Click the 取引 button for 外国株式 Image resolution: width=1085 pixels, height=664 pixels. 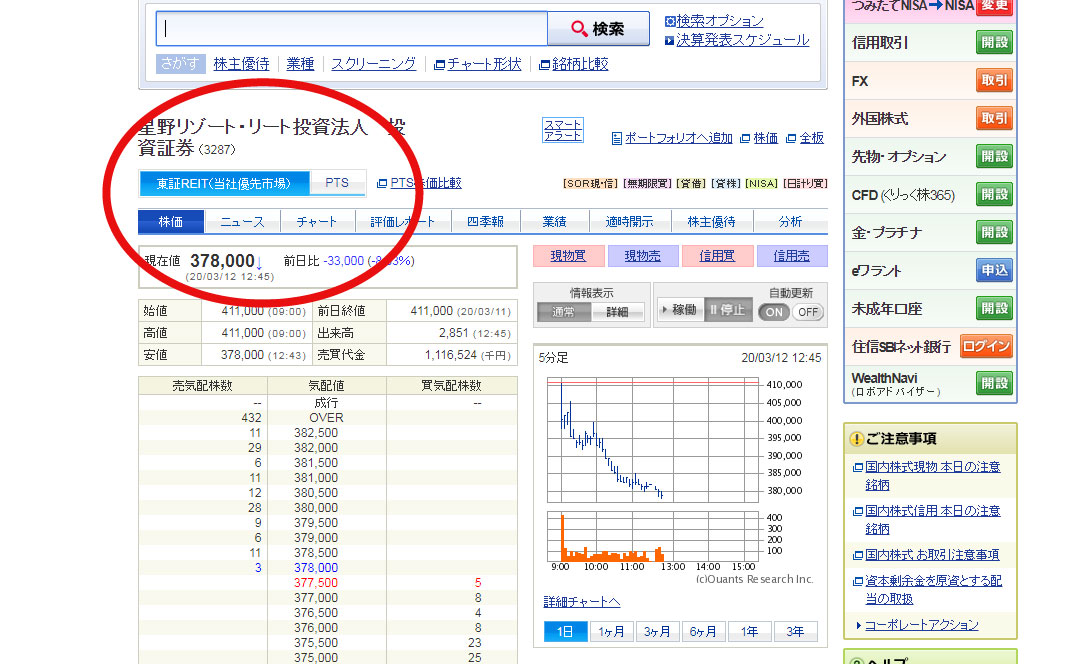click(994, 118)
